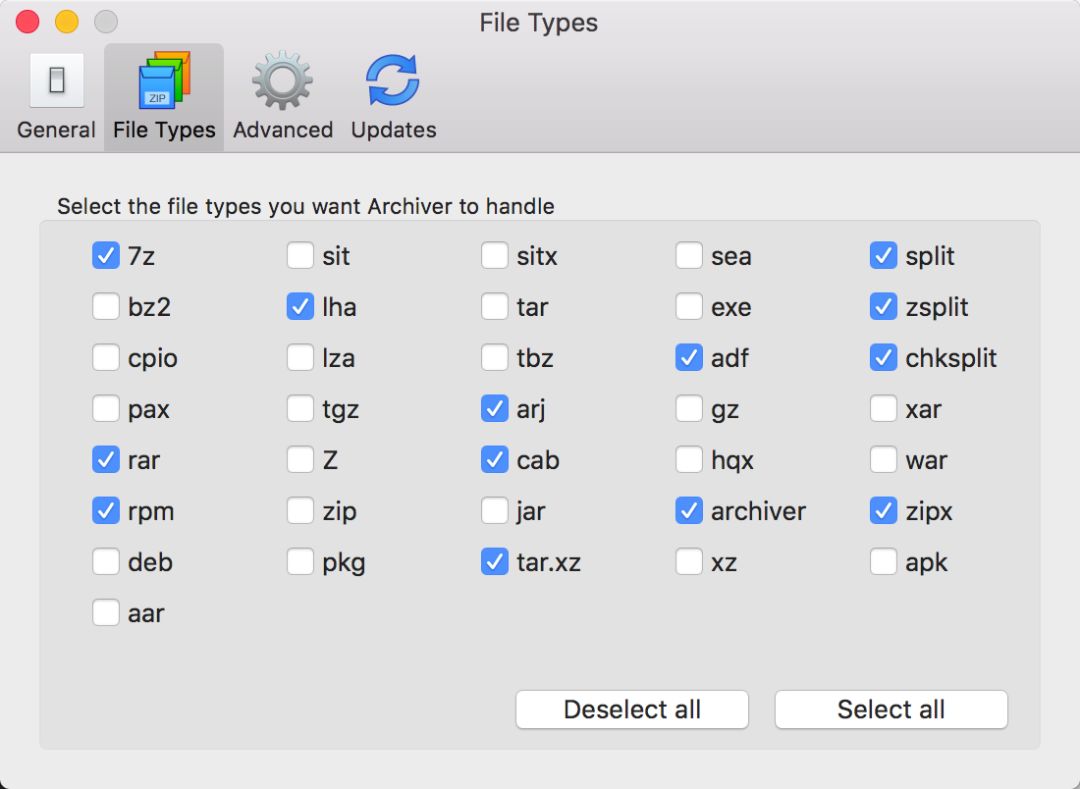The height and width of the screenshot is (789, 1080).
Task: Uncheck the 7z file type
Action: click(x=105, y=255)
